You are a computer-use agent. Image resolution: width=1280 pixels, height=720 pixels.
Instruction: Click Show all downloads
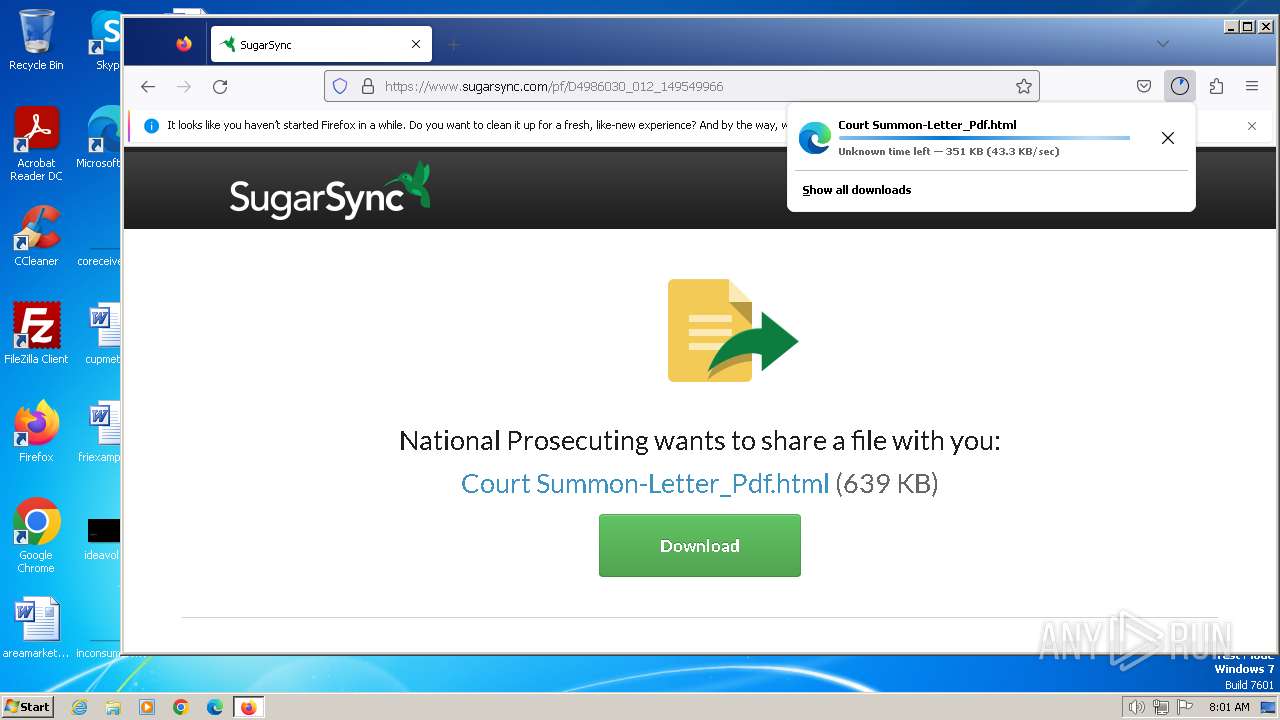[857, 190]
